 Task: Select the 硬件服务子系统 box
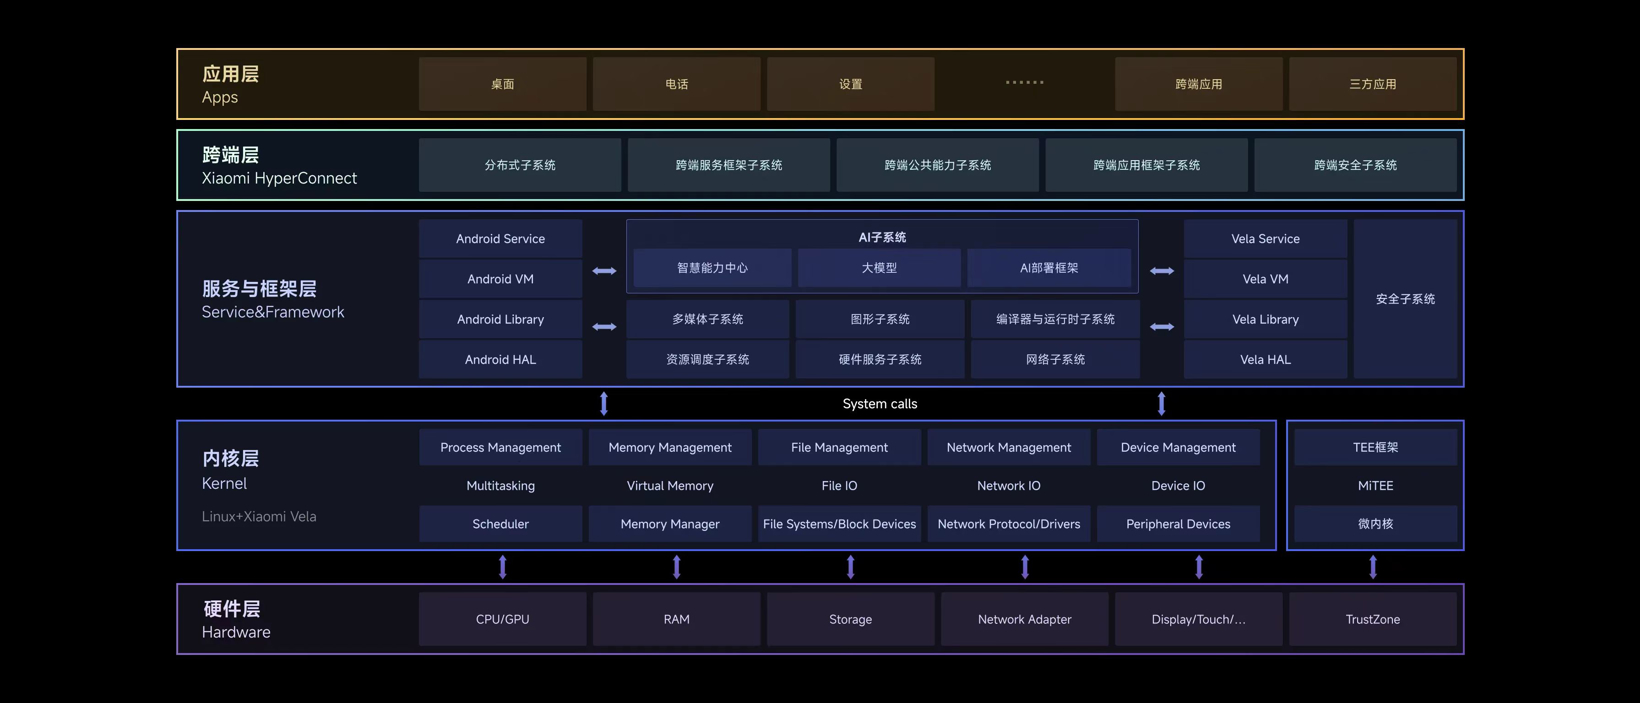coord(880,359)
